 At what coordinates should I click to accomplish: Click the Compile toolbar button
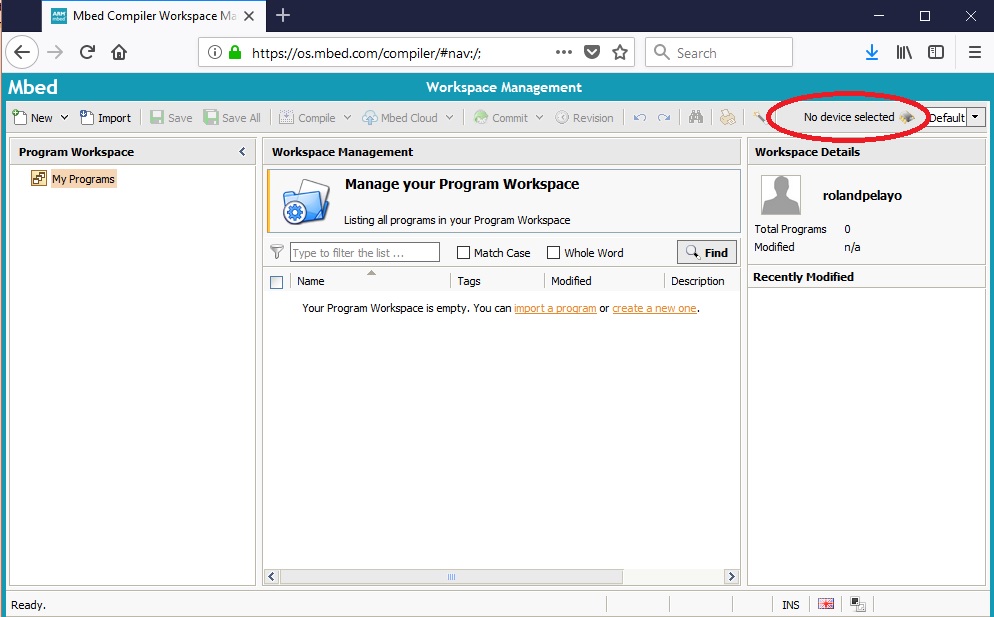point(307,117)
